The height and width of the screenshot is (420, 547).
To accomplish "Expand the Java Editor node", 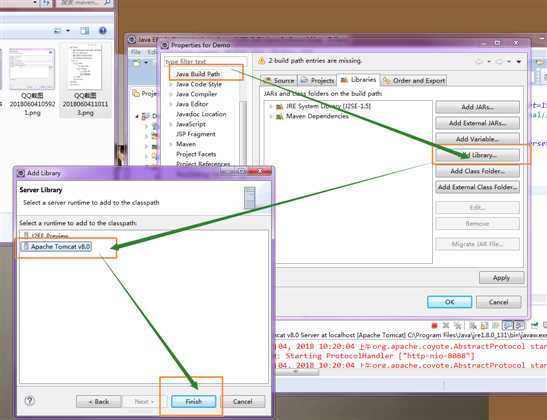I will (x=171, y=104).
